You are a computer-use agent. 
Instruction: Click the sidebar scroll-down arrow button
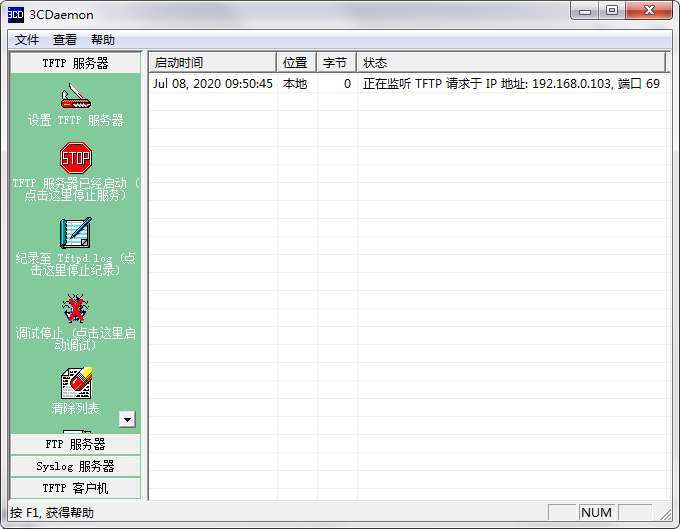pos(127,419)
